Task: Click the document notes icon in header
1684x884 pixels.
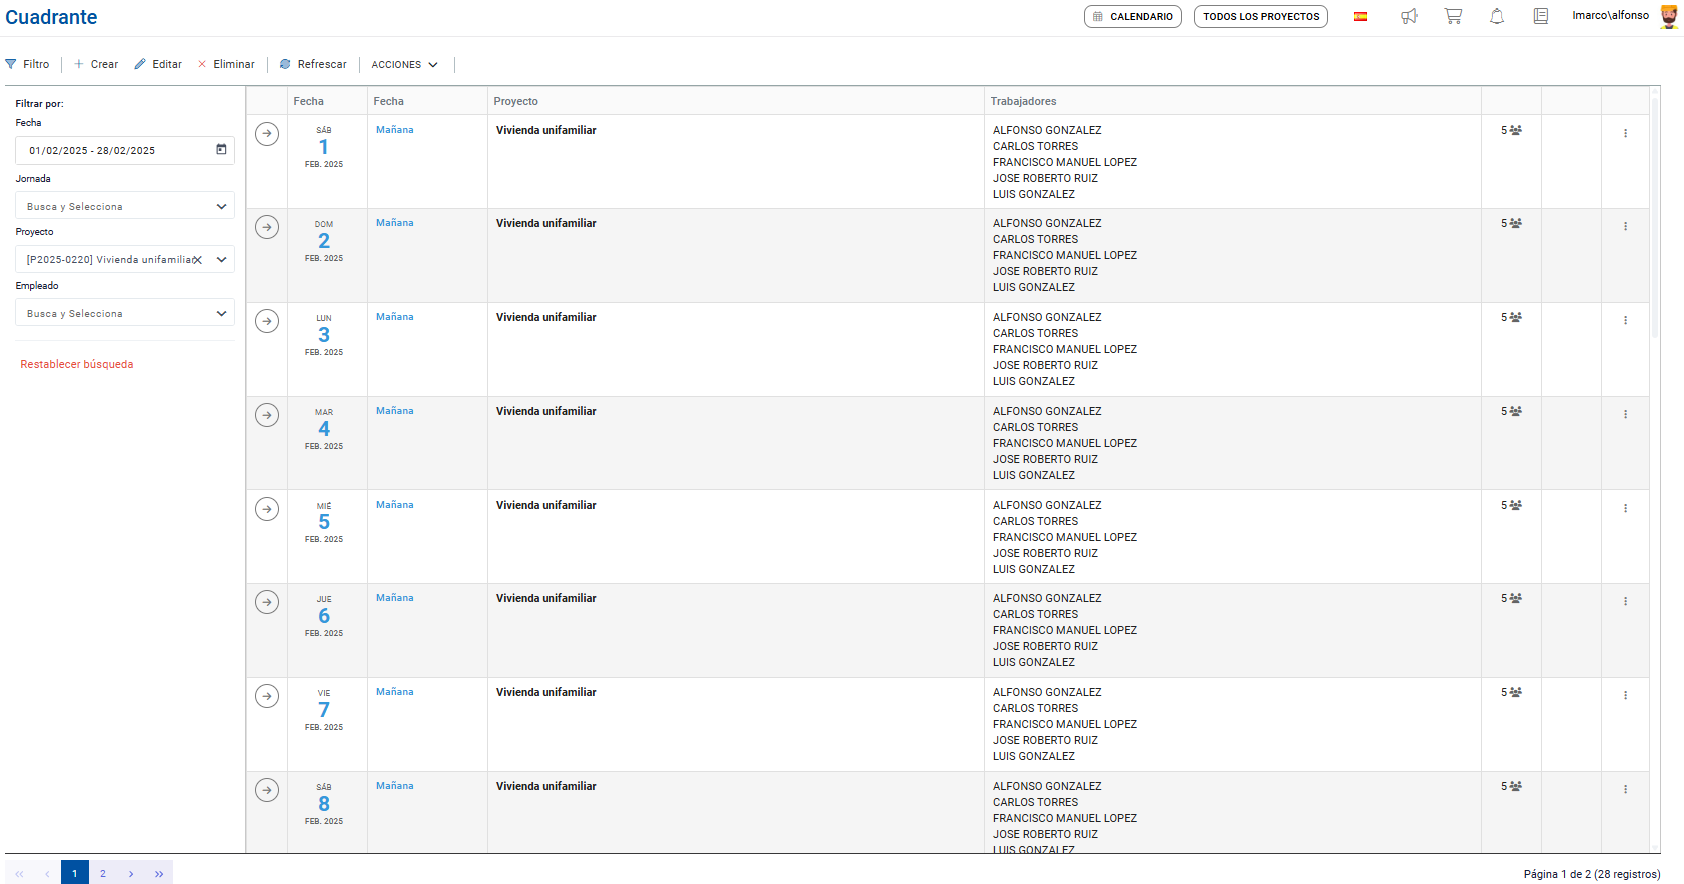Action: 1541,16
